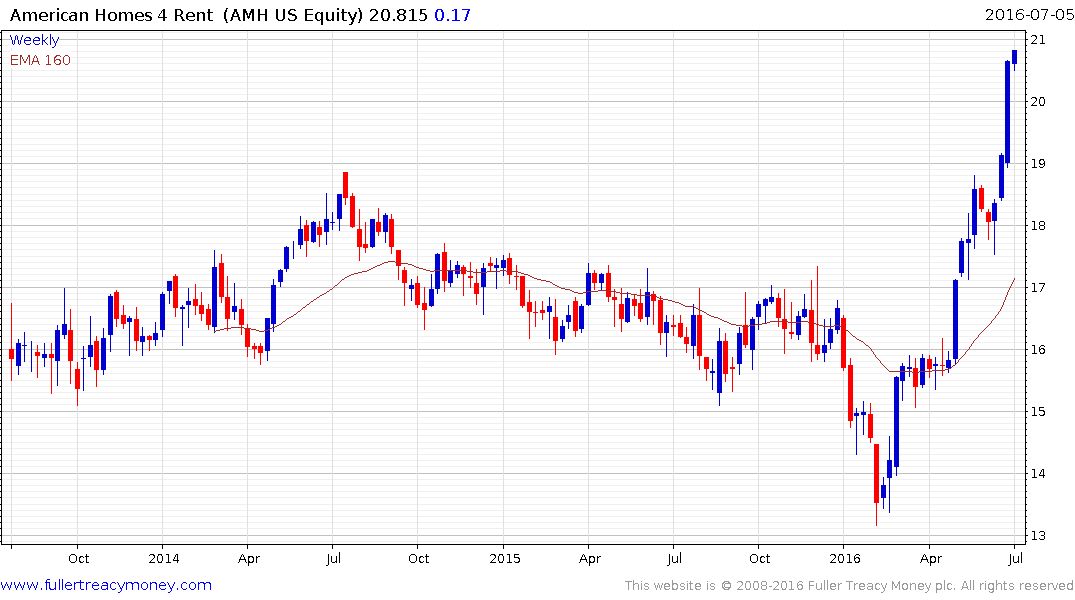Click the y-axis price label 20

1038,101
